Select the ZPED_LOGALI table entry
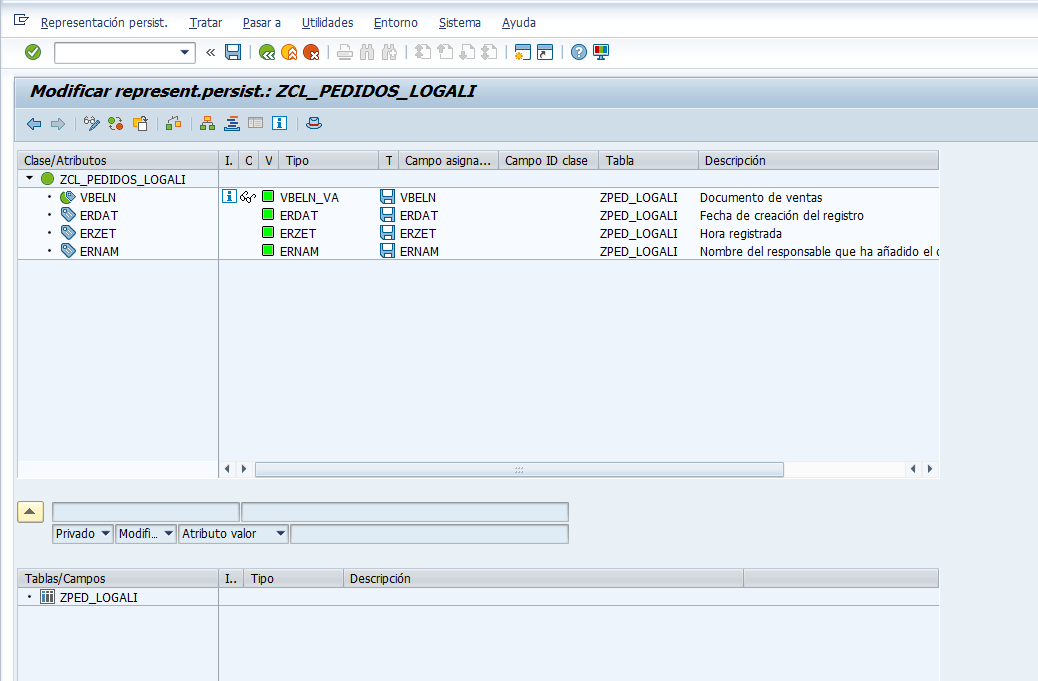Viewport: 1038px width, 681px height. pos(99,597)
